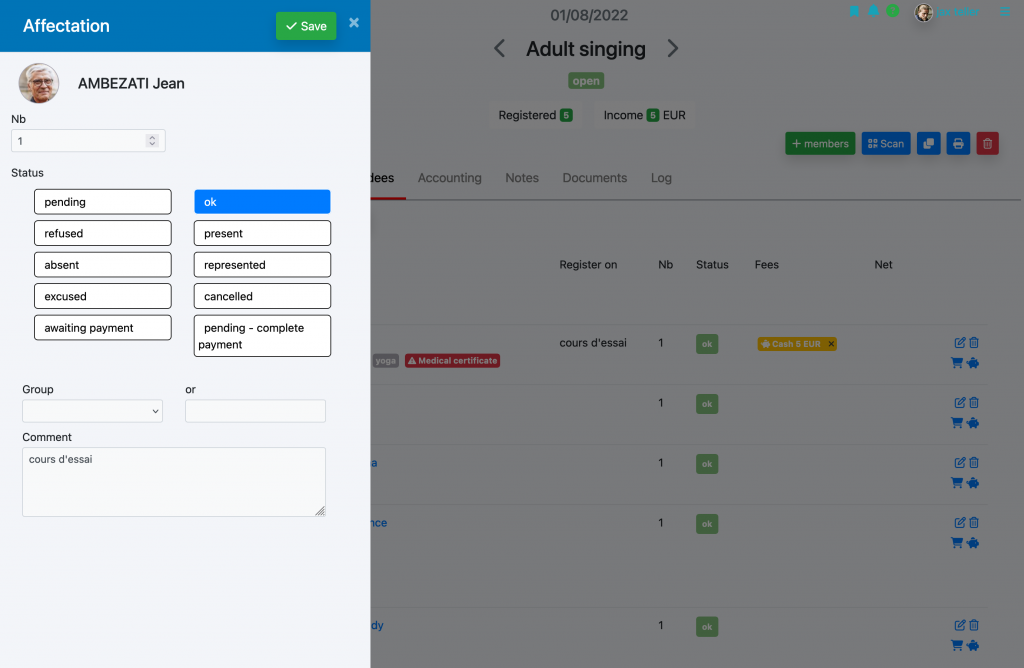This screenshot has height=668, width=1024.
Task: Open piggy bank icon in row ending 'dy'
Action: click(972, 645)
